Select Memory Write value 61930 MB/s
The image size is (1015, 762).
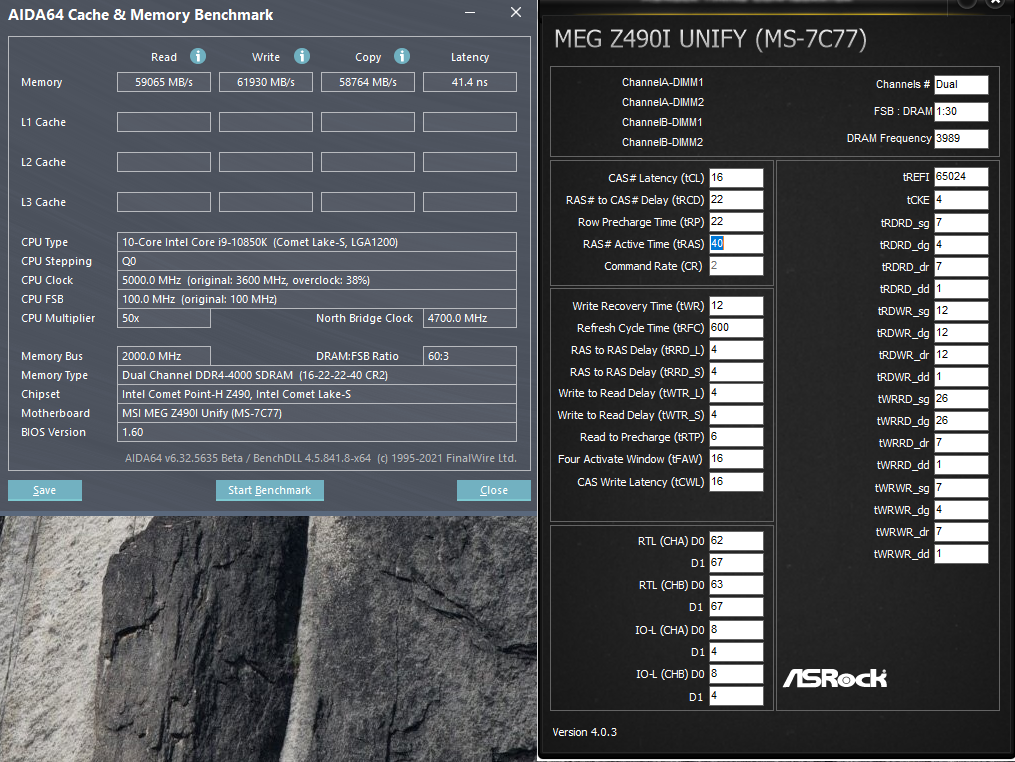click(265, 82)
